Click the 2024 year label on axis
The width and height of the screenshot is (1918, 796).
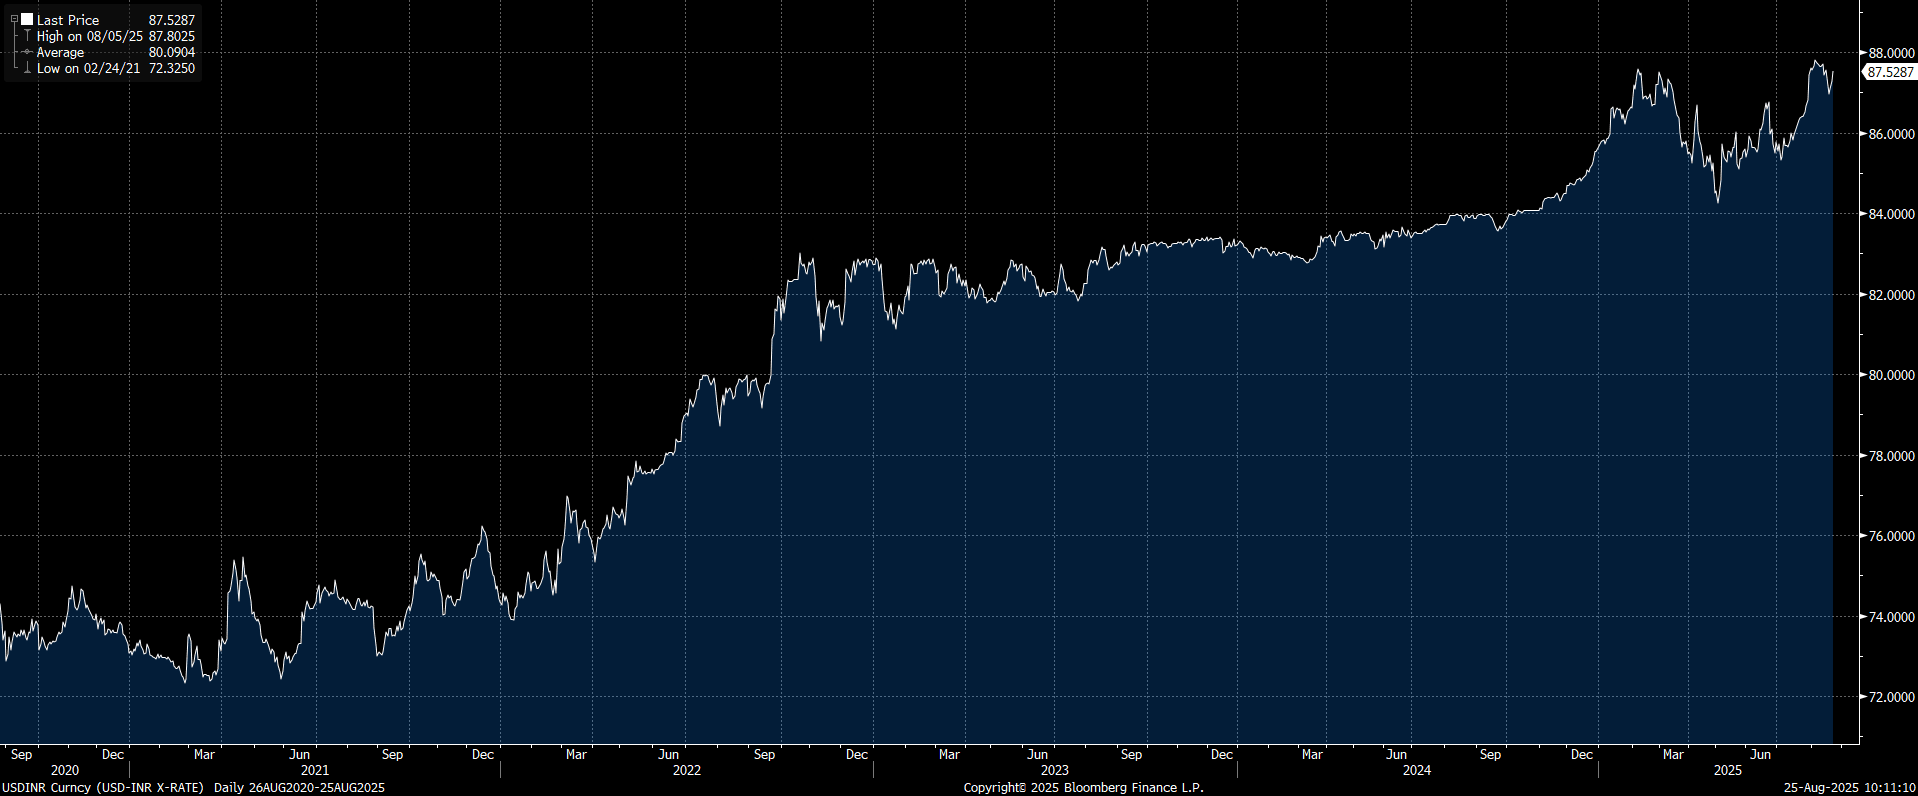pyautogui.click(x=1416, y=770)
